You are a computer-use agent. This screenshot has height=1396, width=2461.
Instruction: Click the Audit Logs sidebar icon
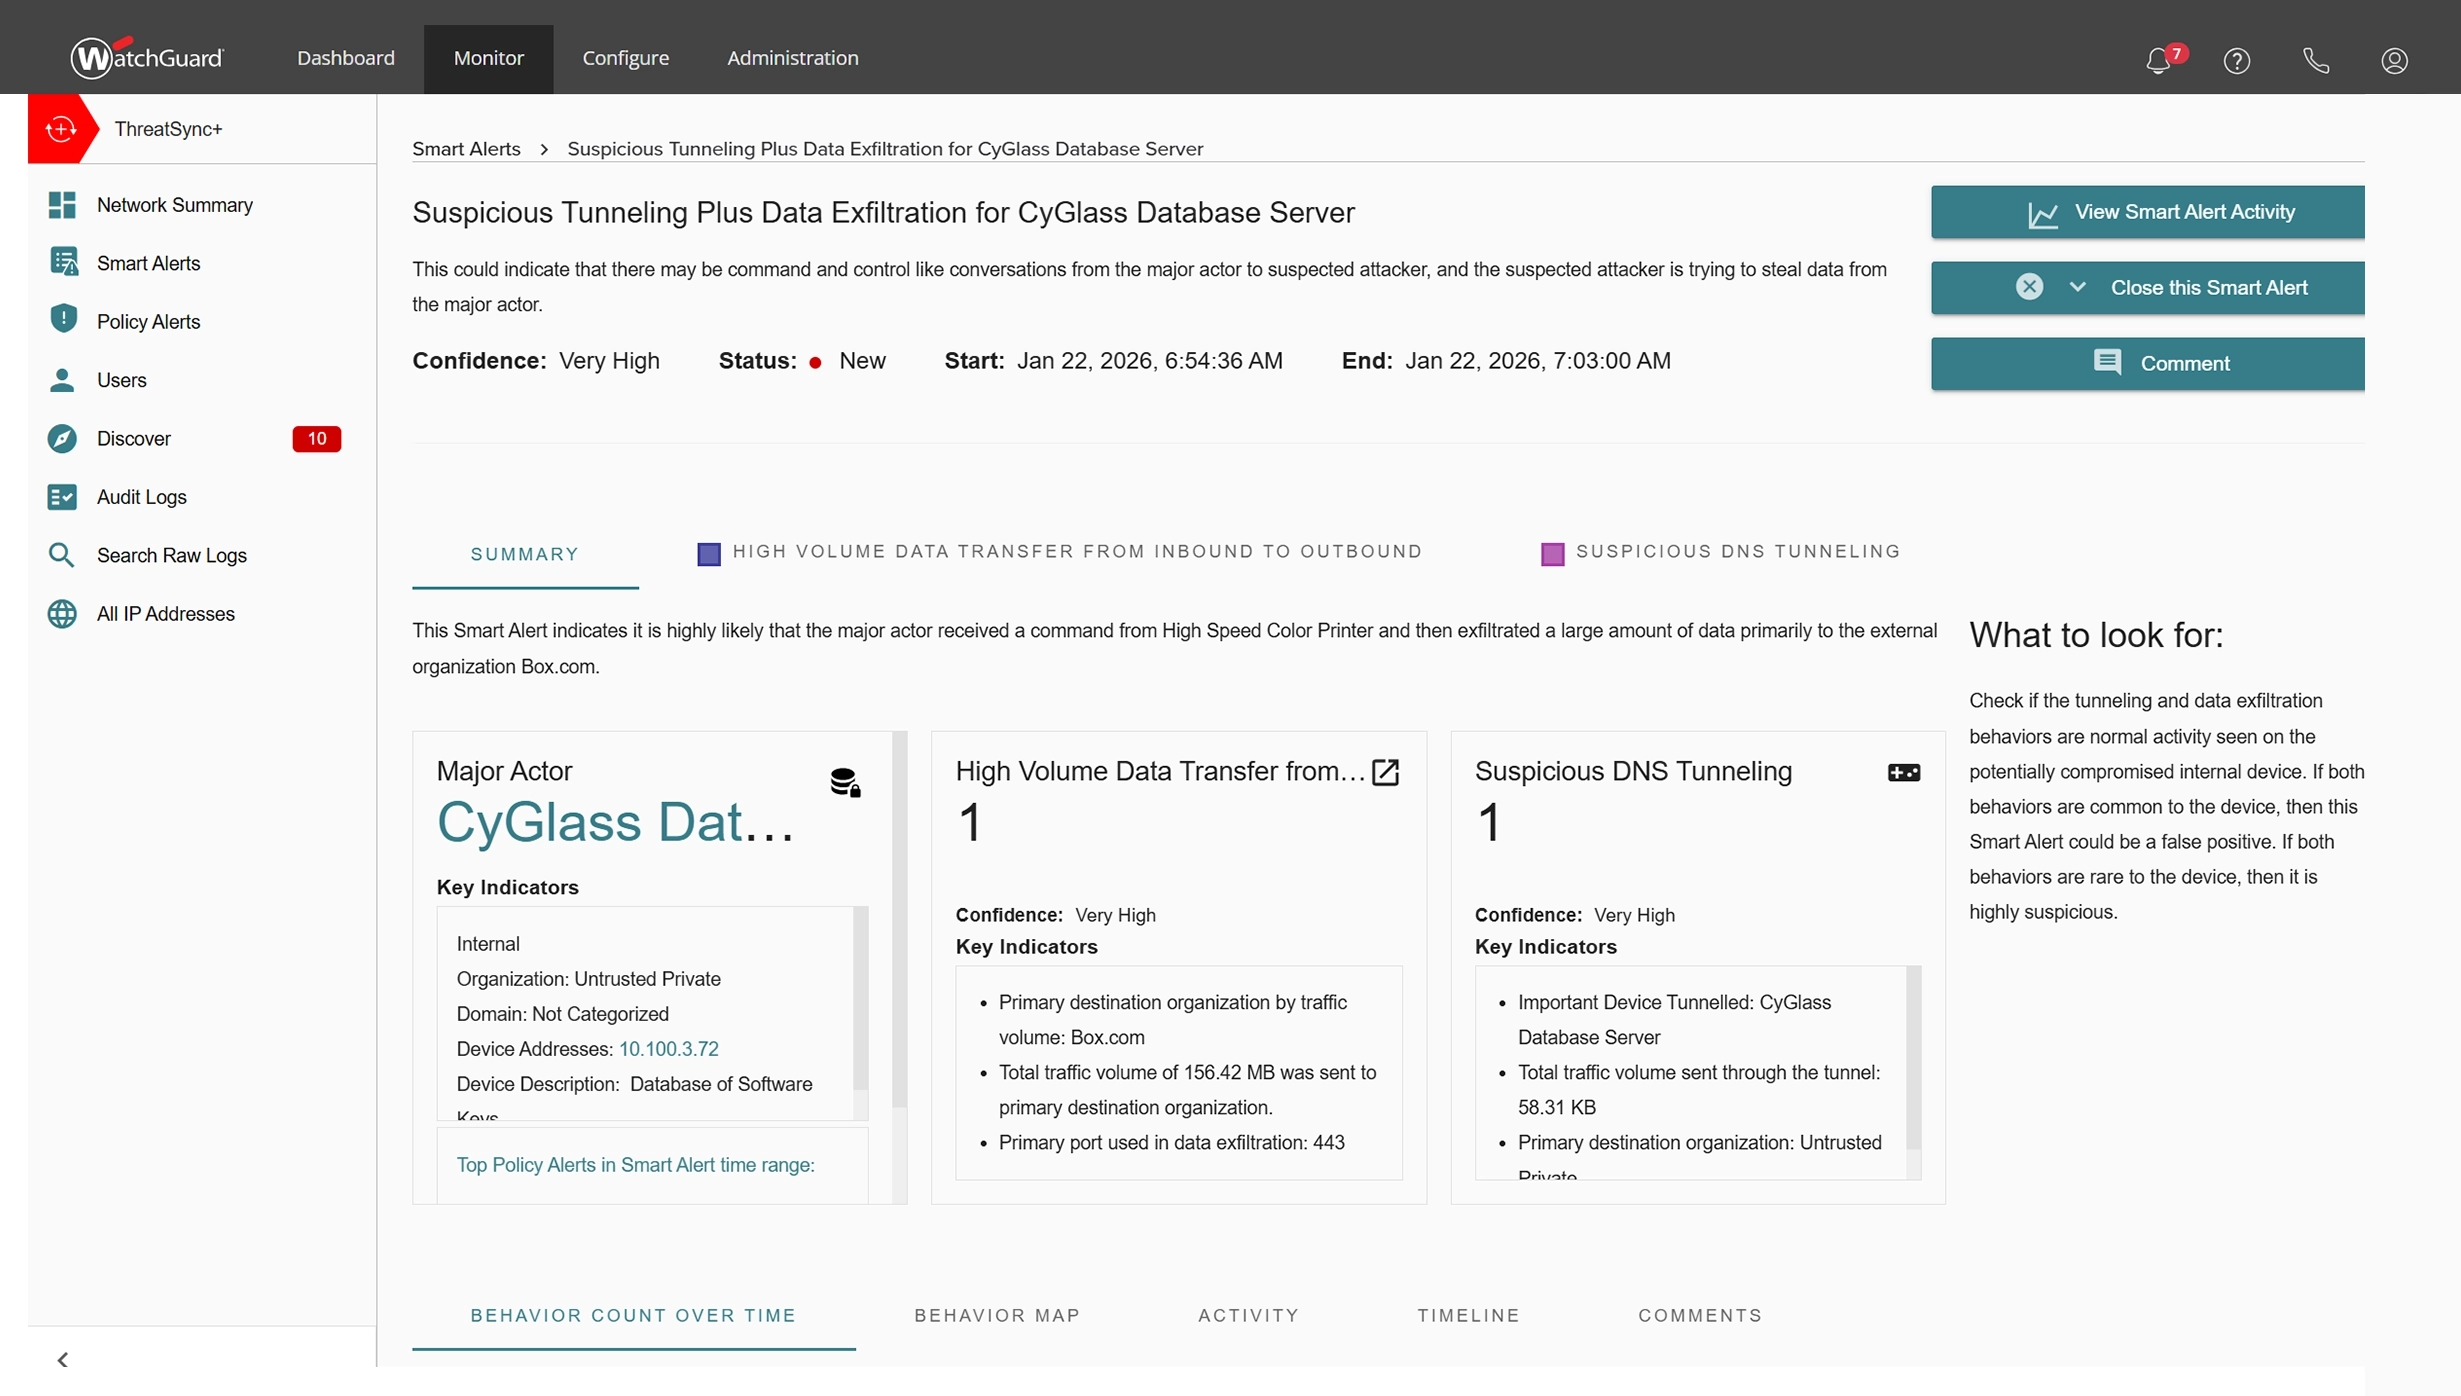pyautogui.click(x=62, y=497)
